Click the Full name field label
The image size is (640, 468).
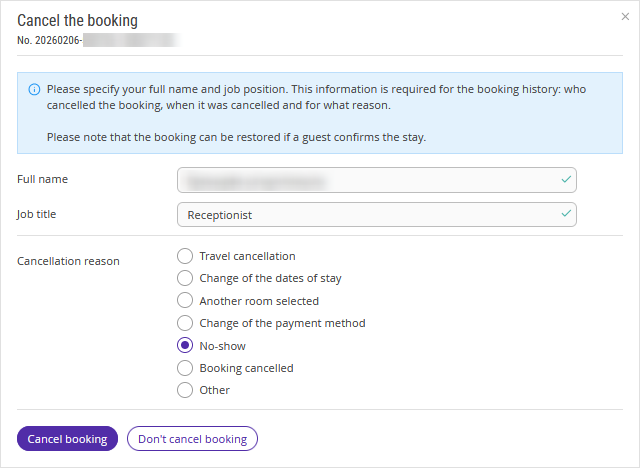(42, 179)
